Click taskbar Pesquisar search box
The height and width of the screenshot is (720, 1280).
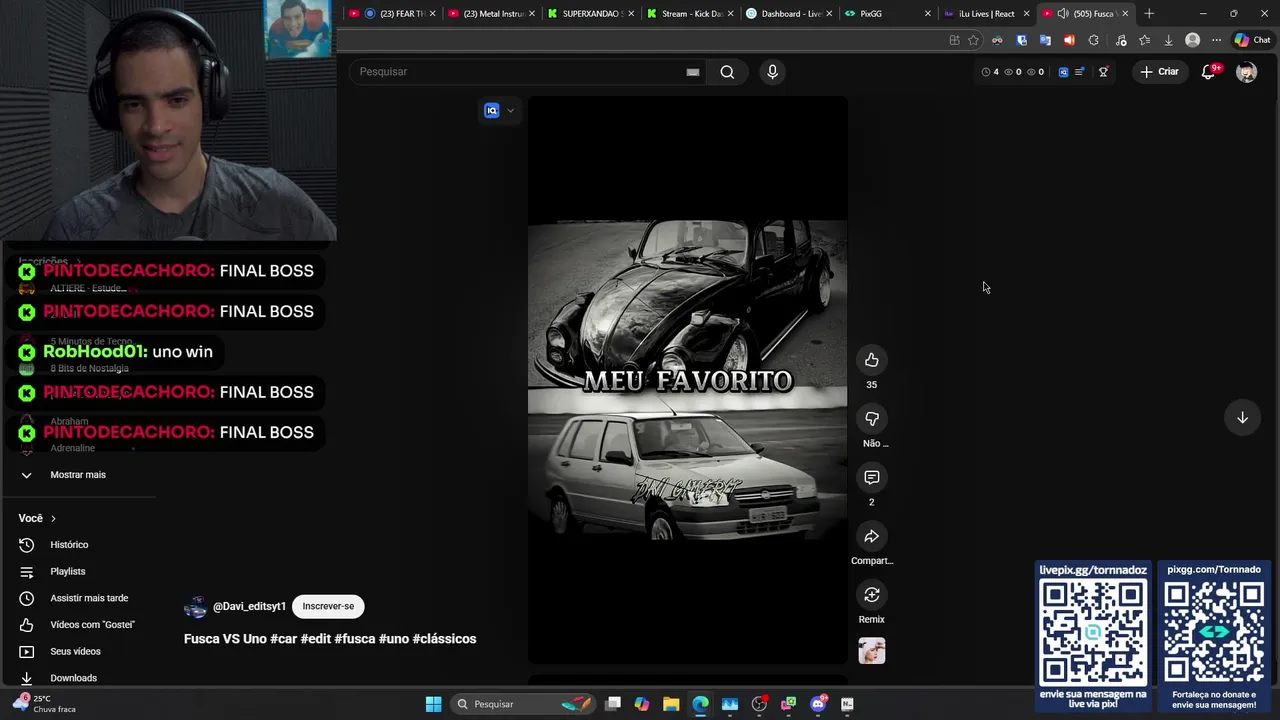coord(524,704)
